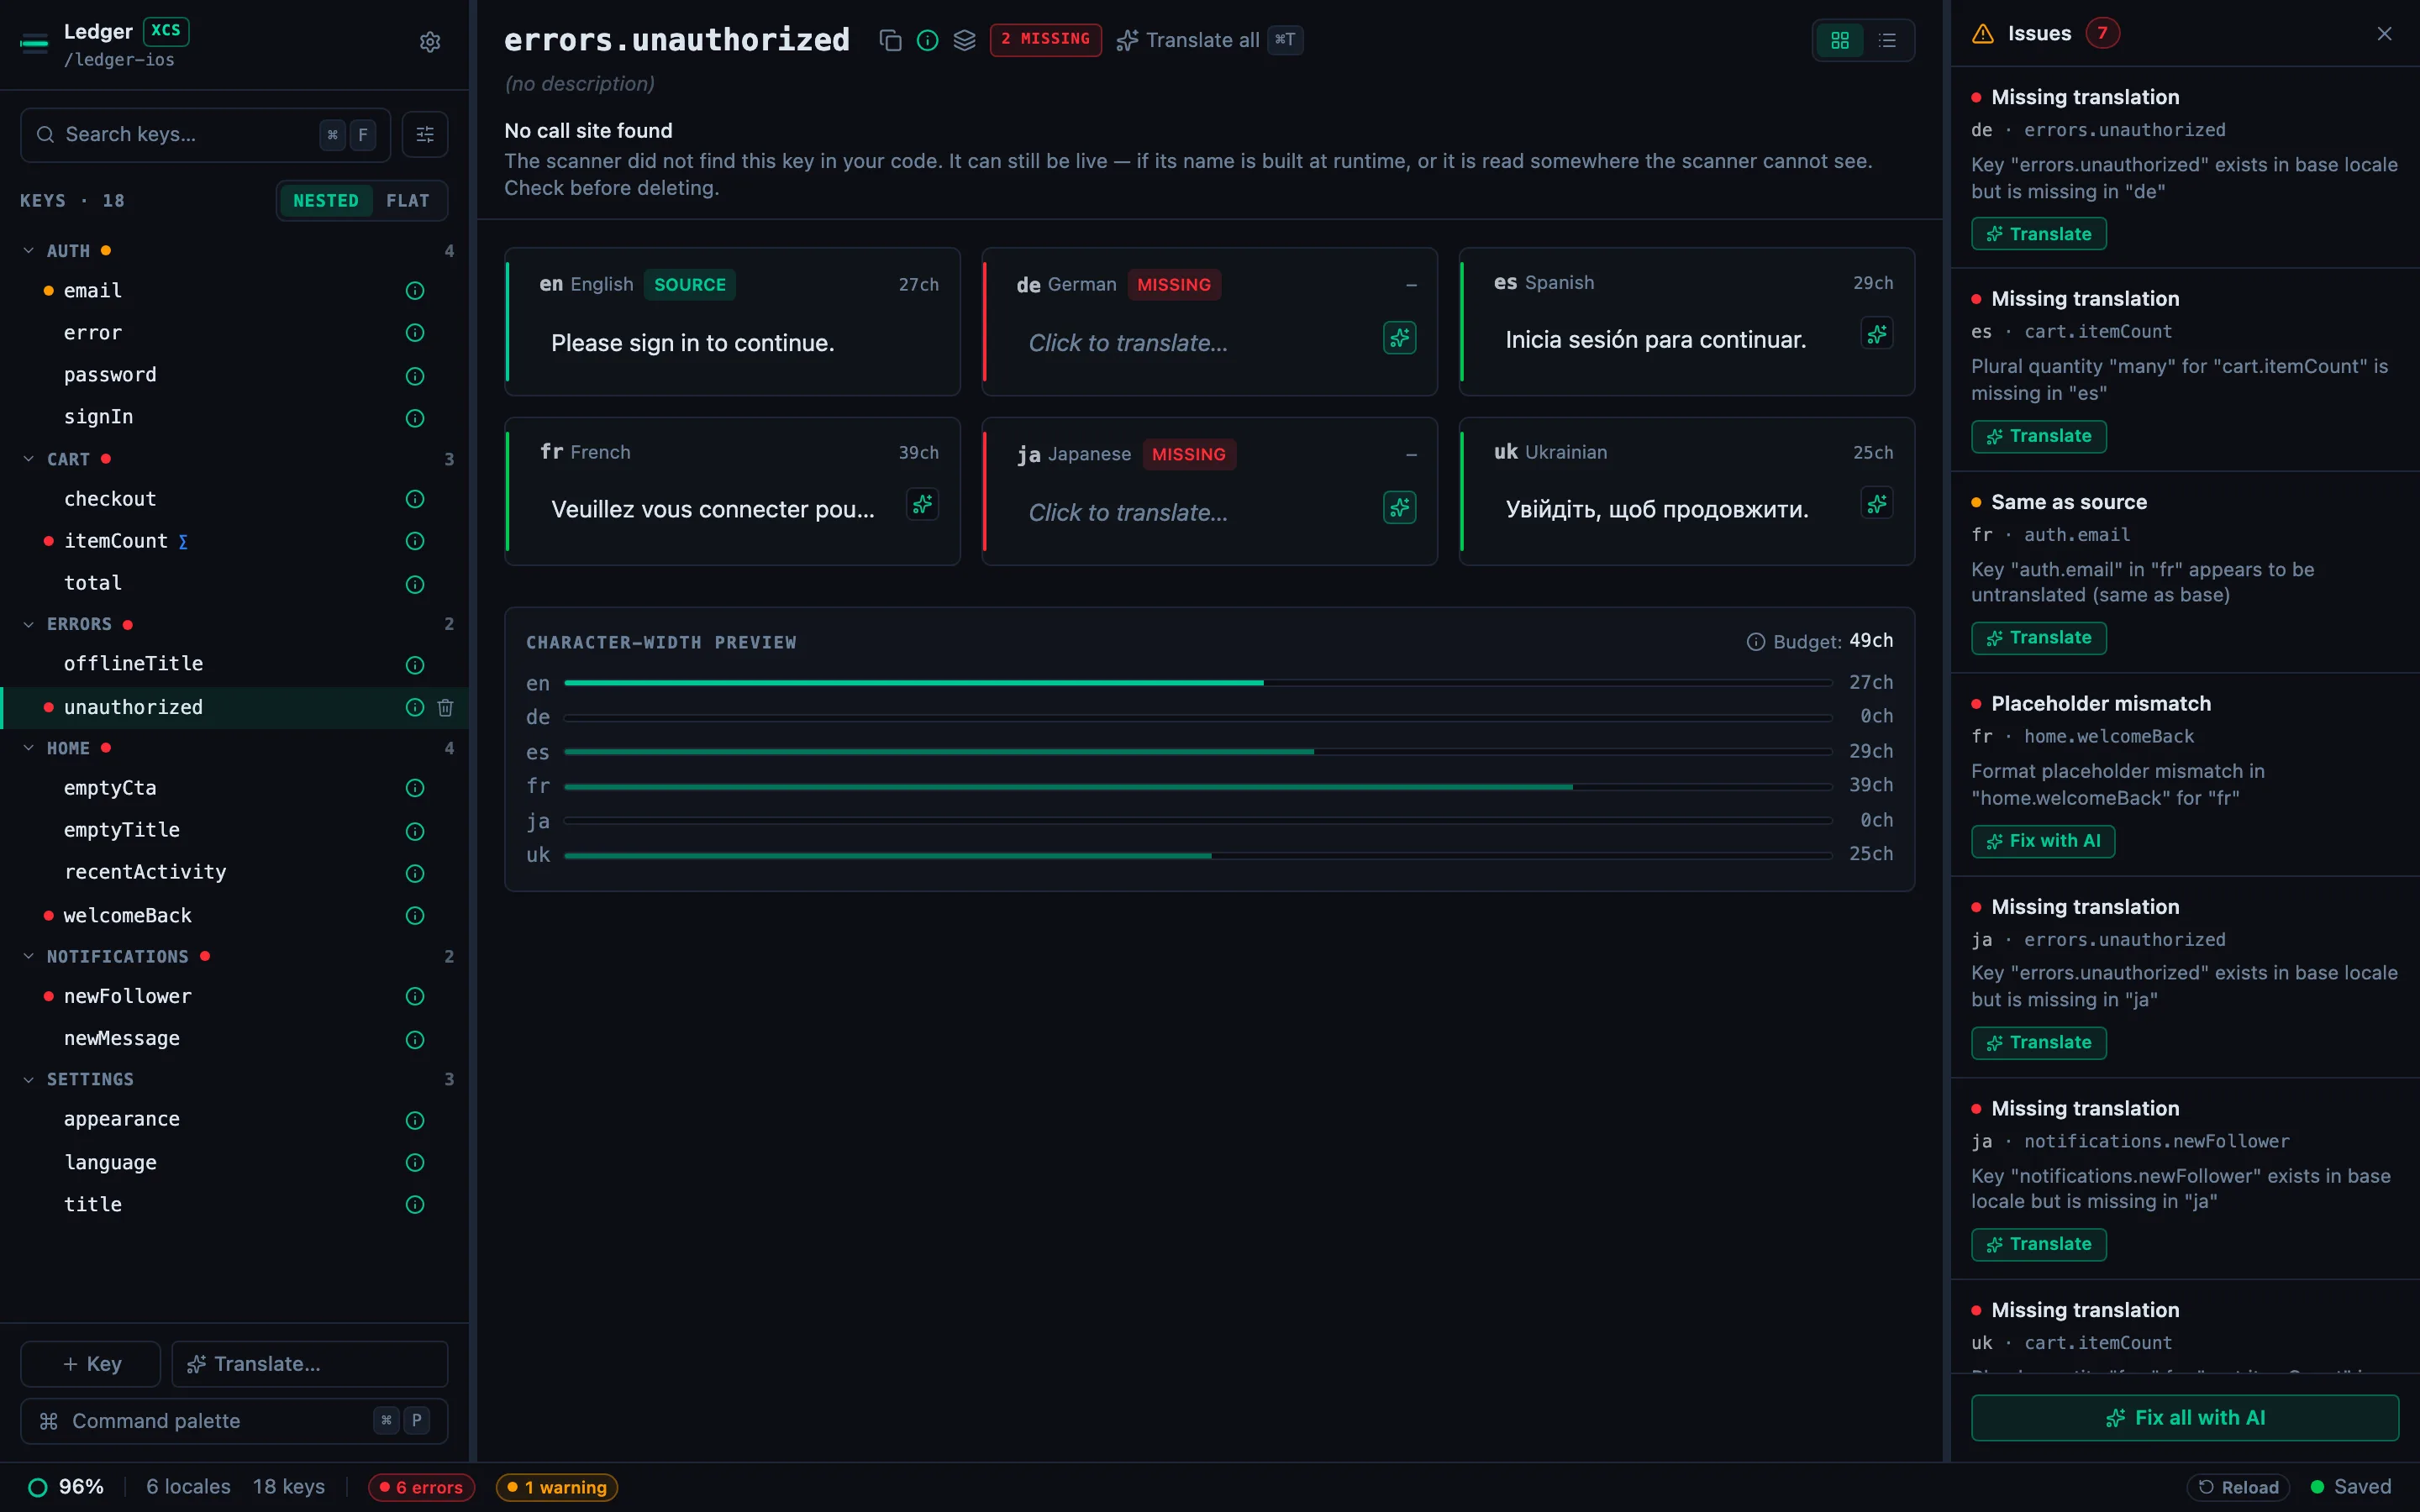The width and height of the screenshot is (2420, 1512).
Task: AI-translate the Japanese card via sparkle icon
Action: [1399, 507]
